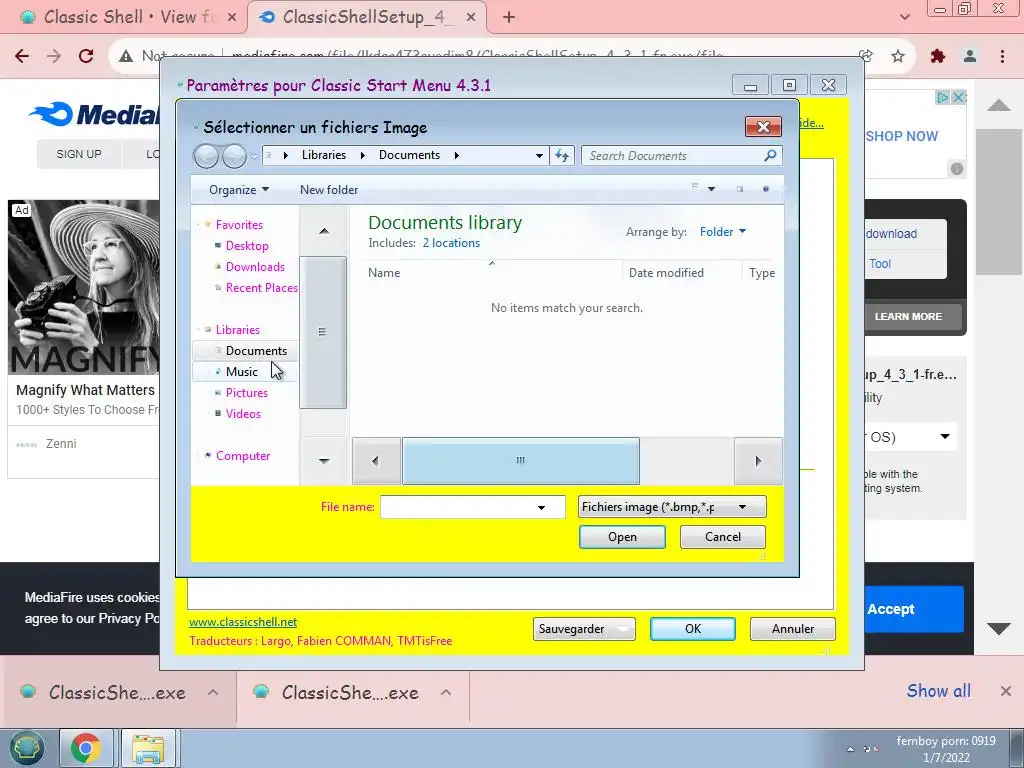Select Videos in the navigation pane

(243, 413)
